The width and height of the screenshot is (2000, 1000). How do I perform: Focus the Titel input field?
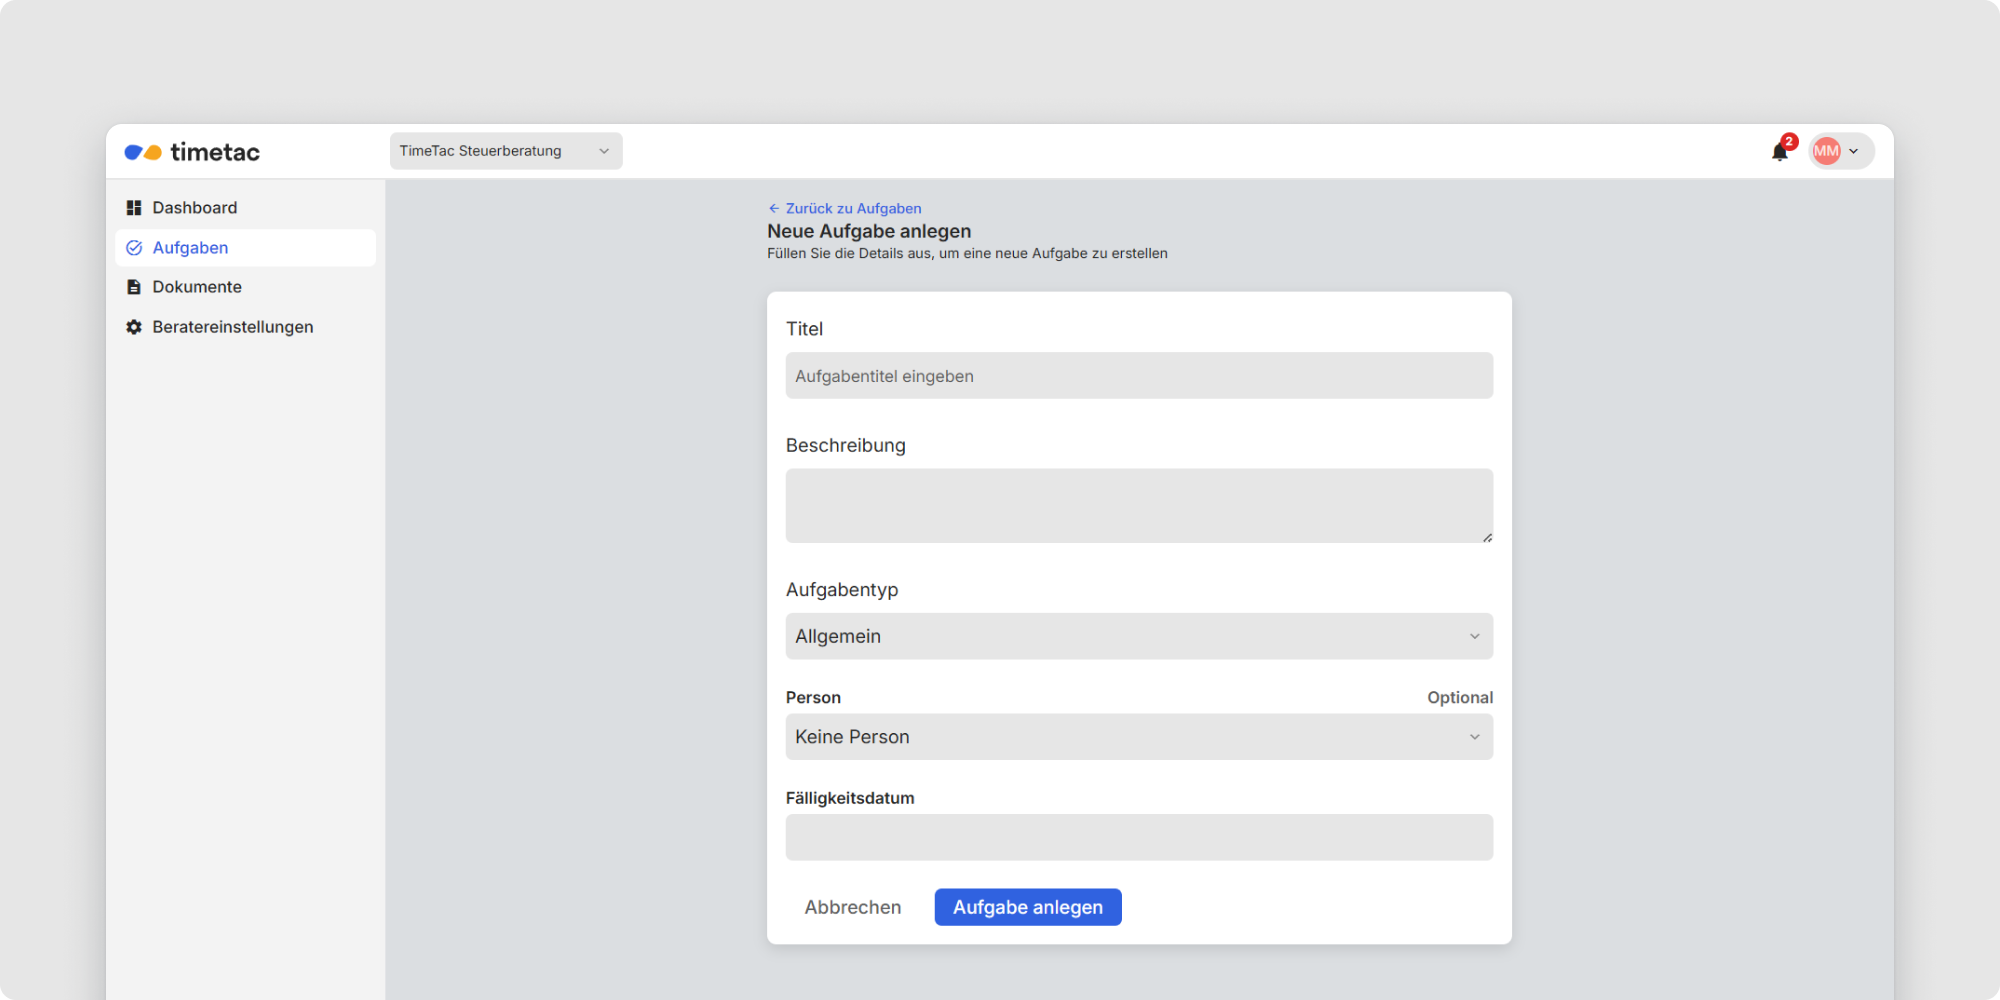[x=1138, y=376]
